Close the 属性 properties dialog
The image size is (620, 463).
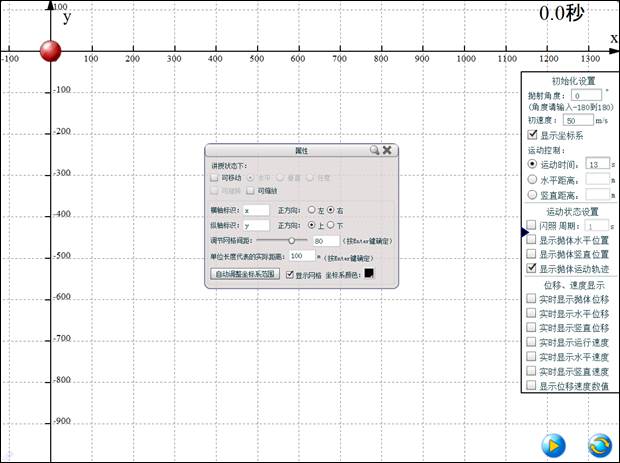pyautogui.click(x=387, y=150)
